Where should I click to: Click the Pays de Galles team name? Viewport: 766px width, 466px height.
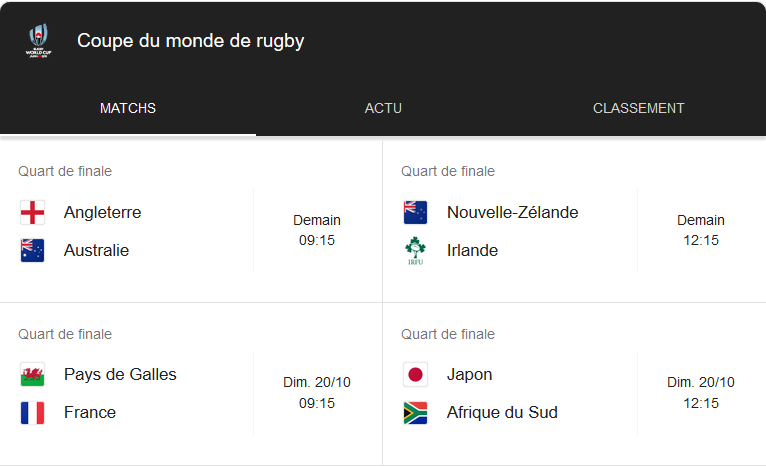[120, 374]
